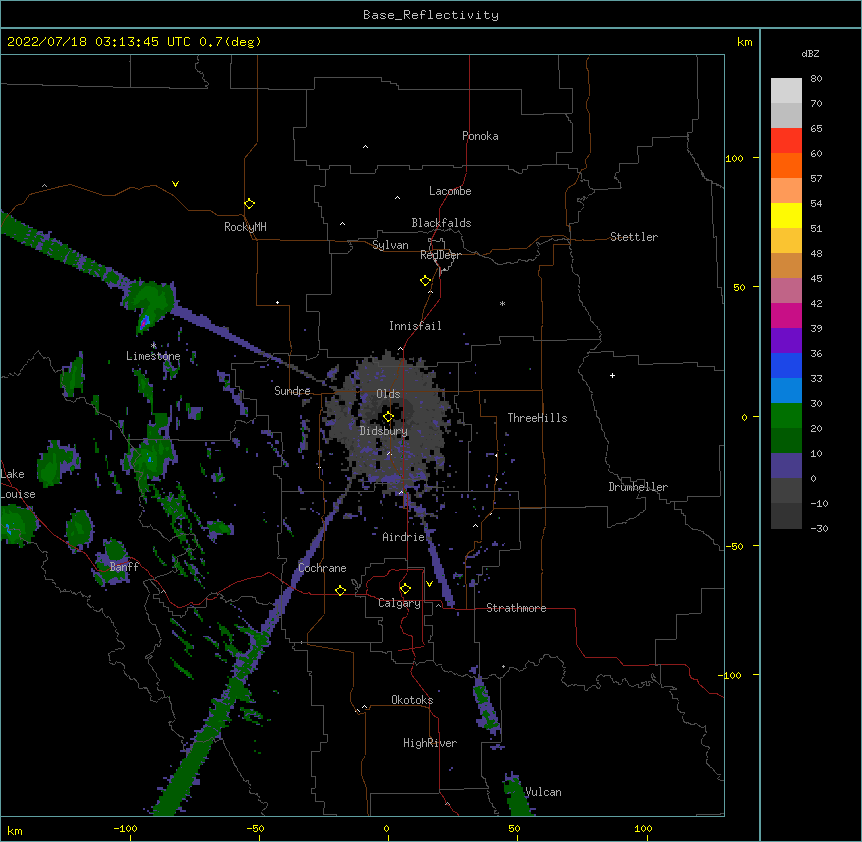Click the Airdrie label

click(403, 537)
